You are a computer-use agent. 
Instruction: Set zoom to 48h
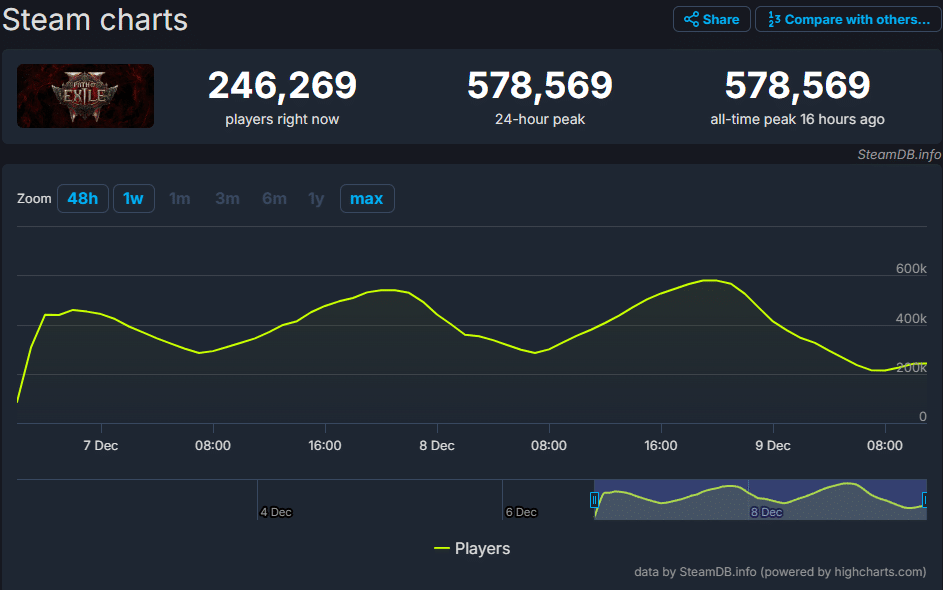coord(82,198)
